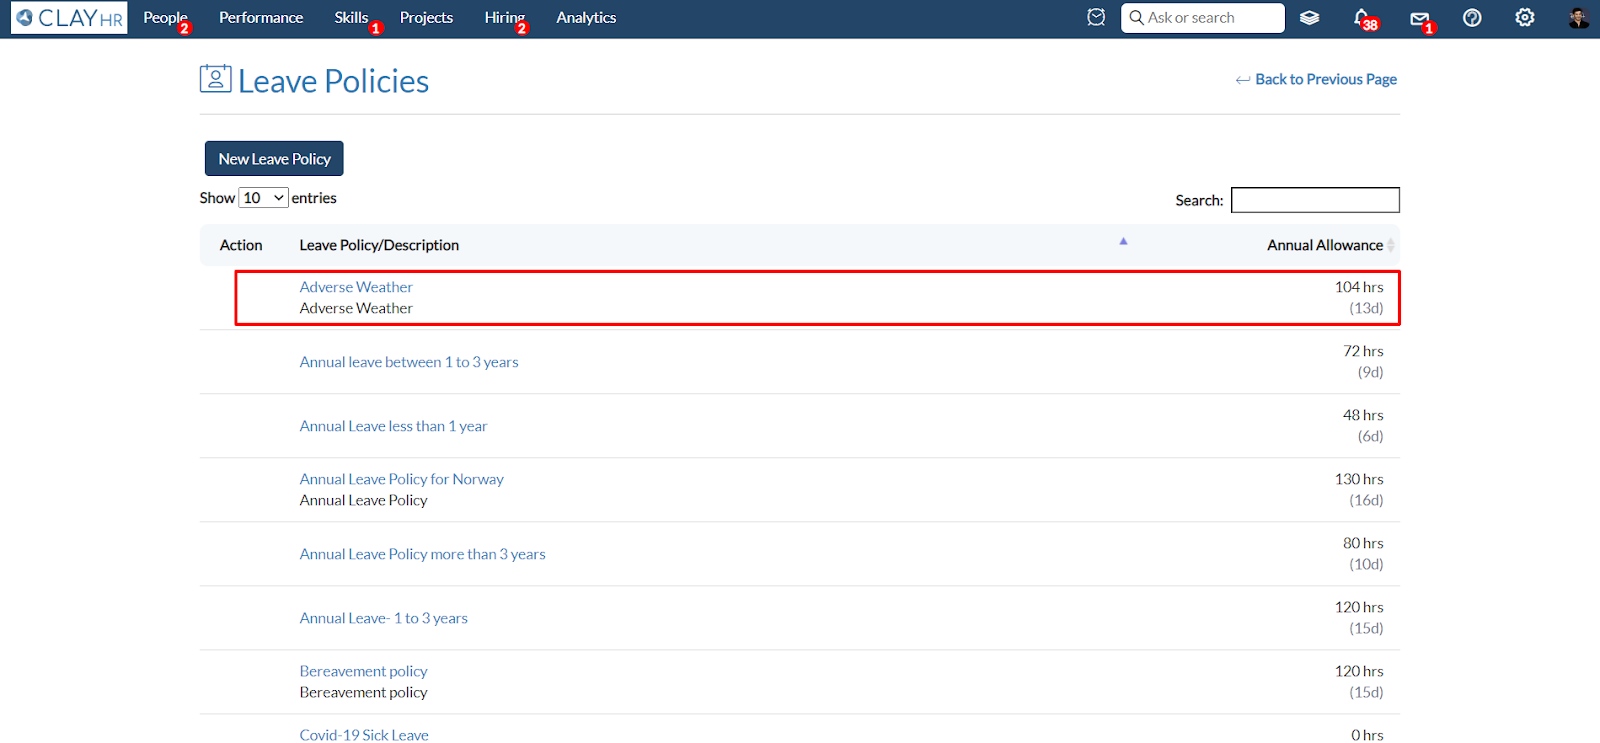Image resolution: width=1600 pixels, height=743 pixels.
Task: Click the Ask or search box
Action: click(x=1202, y=18)
